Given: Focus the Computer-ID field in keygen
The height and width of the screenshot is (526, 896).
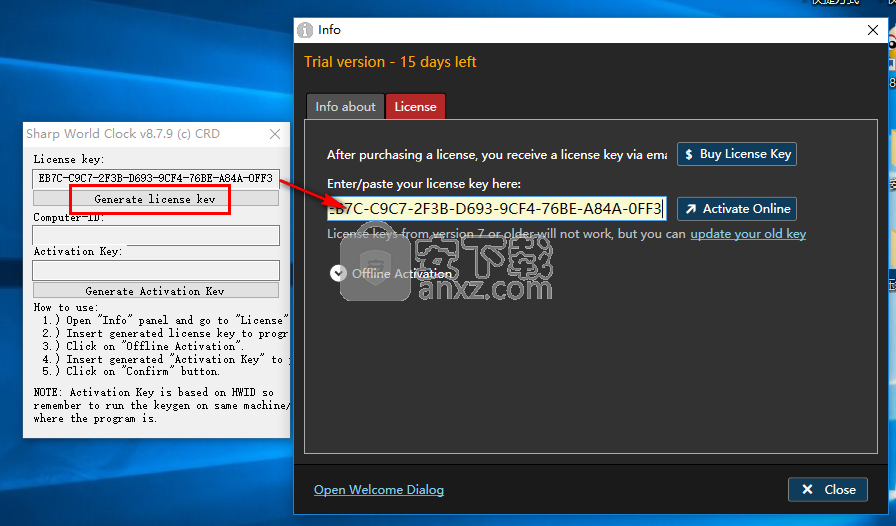Looking at the screenshot, I should click(x=155, y=236).
